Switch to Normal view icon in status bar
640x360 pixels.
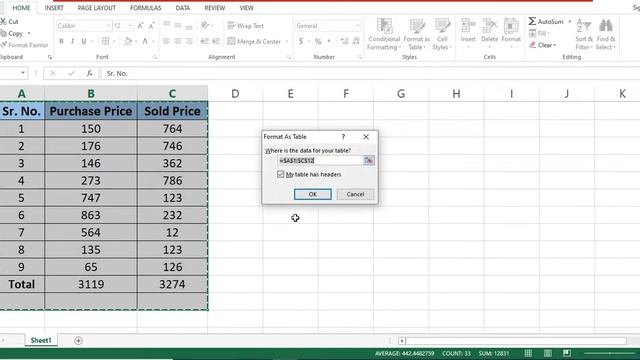(x=528, y=353)
